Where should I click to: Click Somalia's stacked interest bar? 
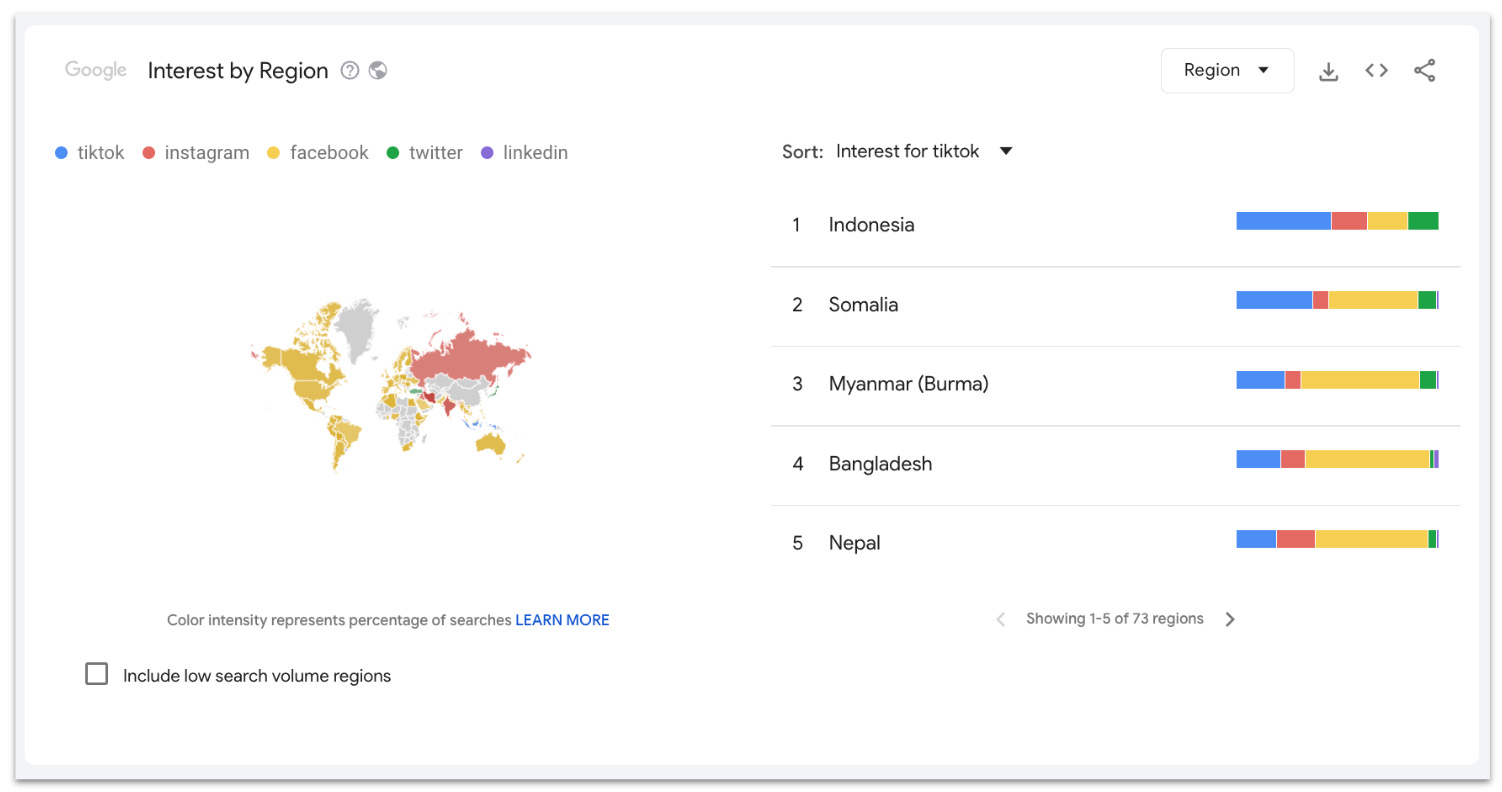1337,300
